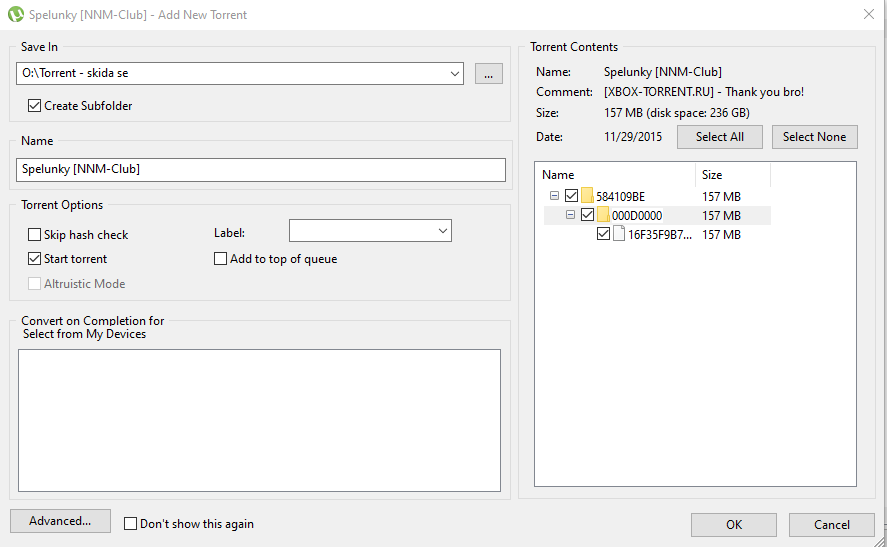The width and height of the screenshot is (887, 547).
Task: Select the 000D0000 folder row name
Action: pyautogui.click(x=637, y=216)
